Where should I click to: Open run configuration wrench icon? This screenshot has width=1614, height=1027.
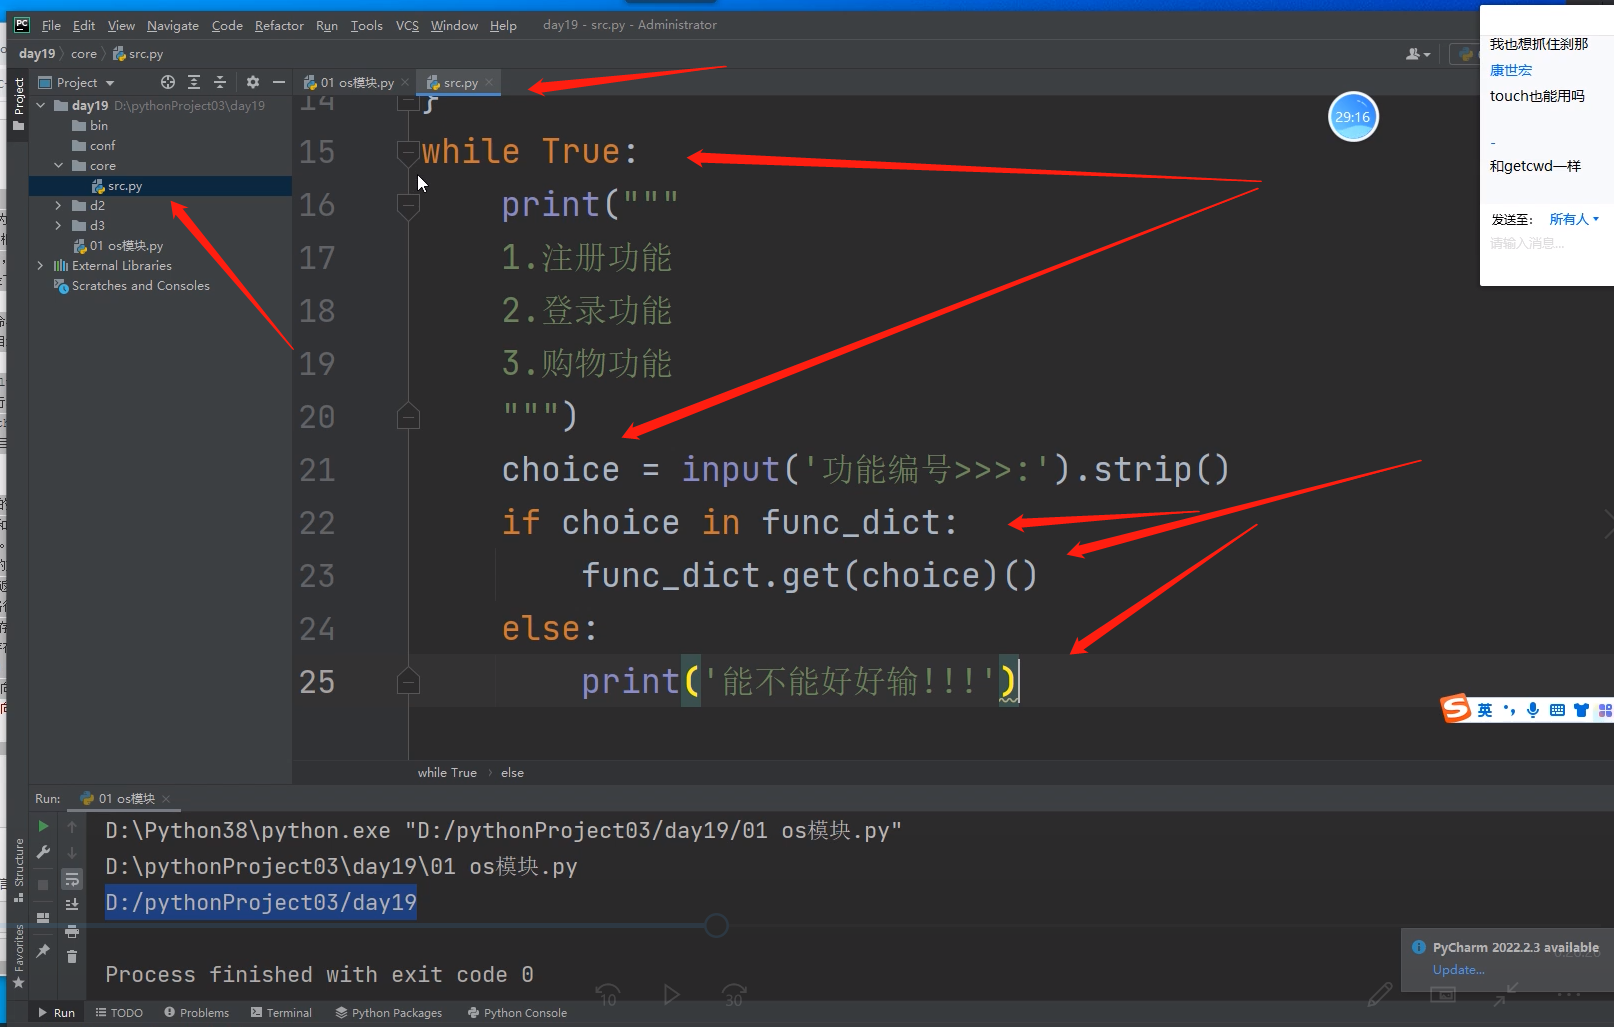tap(43, 852)
